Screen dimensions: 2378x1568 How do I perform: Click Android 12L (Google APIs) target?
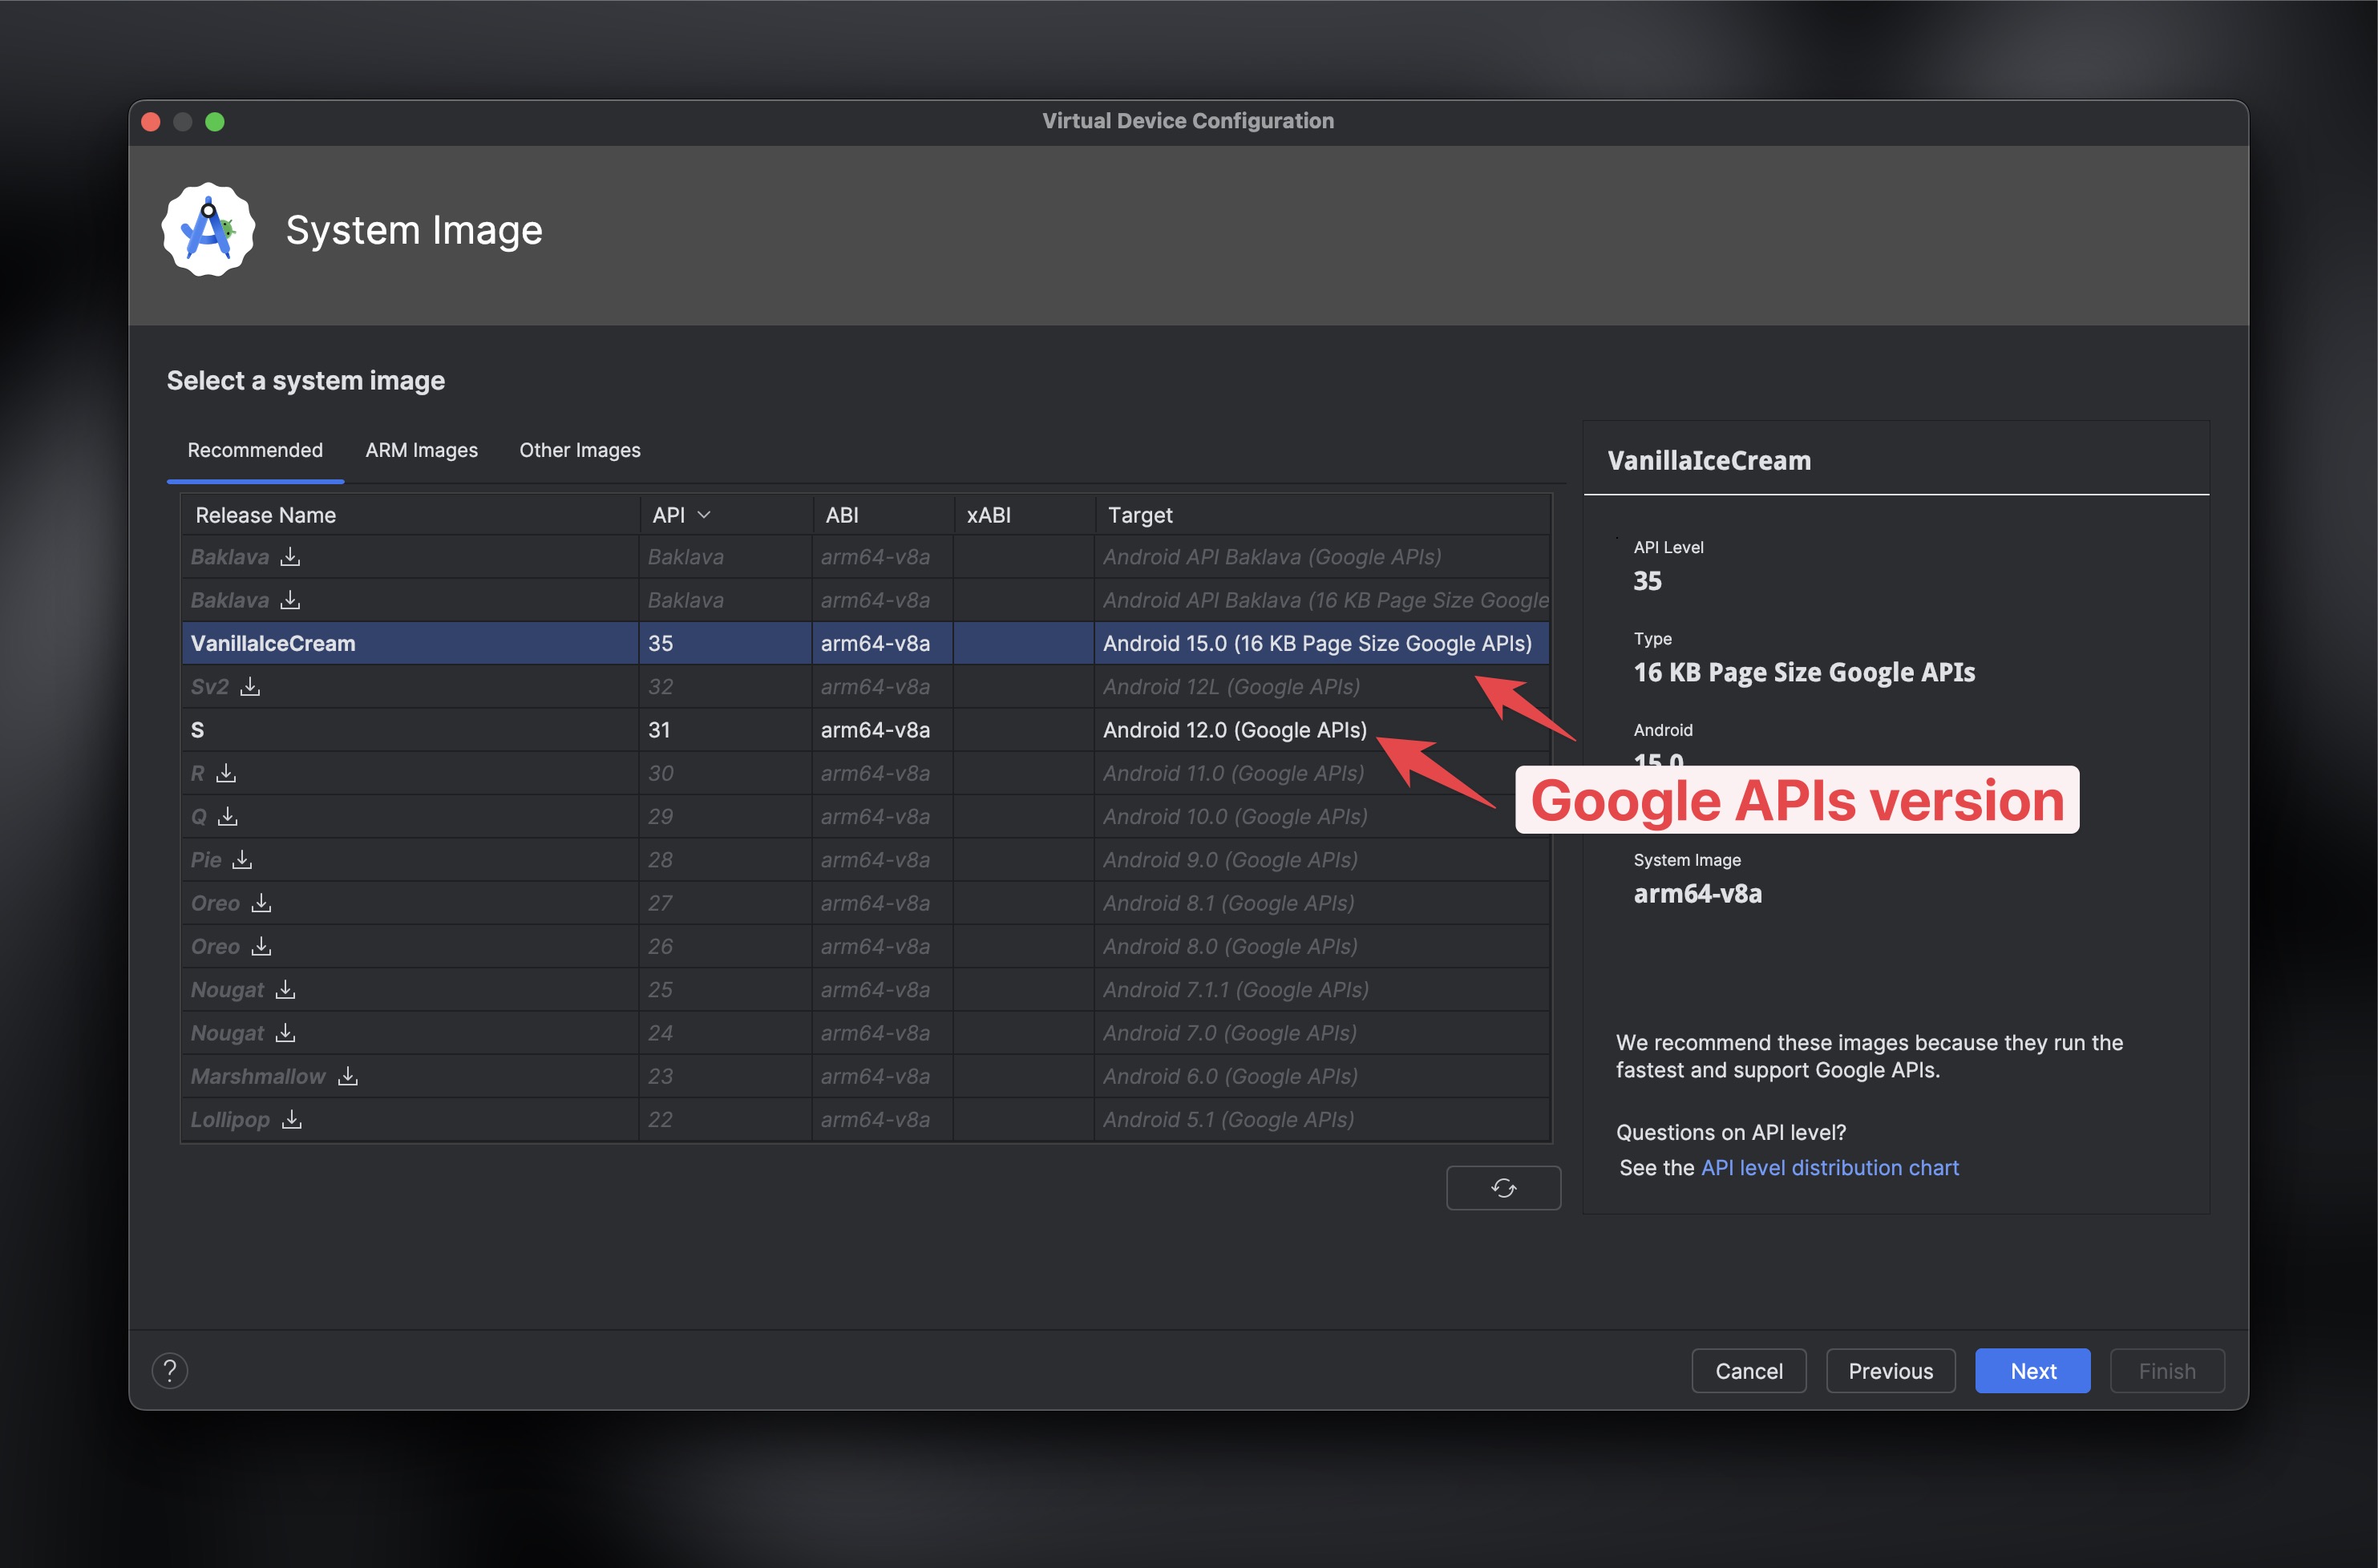[x=1231, y=686]
